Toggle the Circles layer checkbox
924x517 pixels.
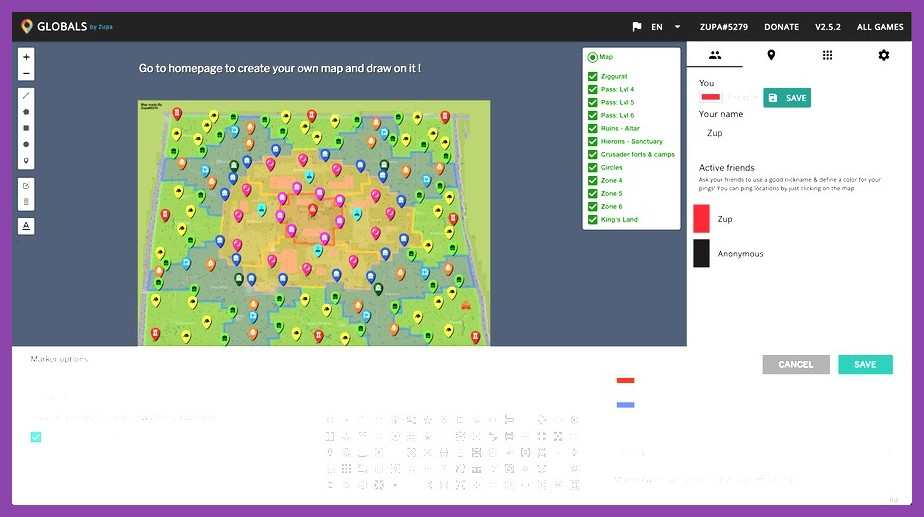[593, 167]
